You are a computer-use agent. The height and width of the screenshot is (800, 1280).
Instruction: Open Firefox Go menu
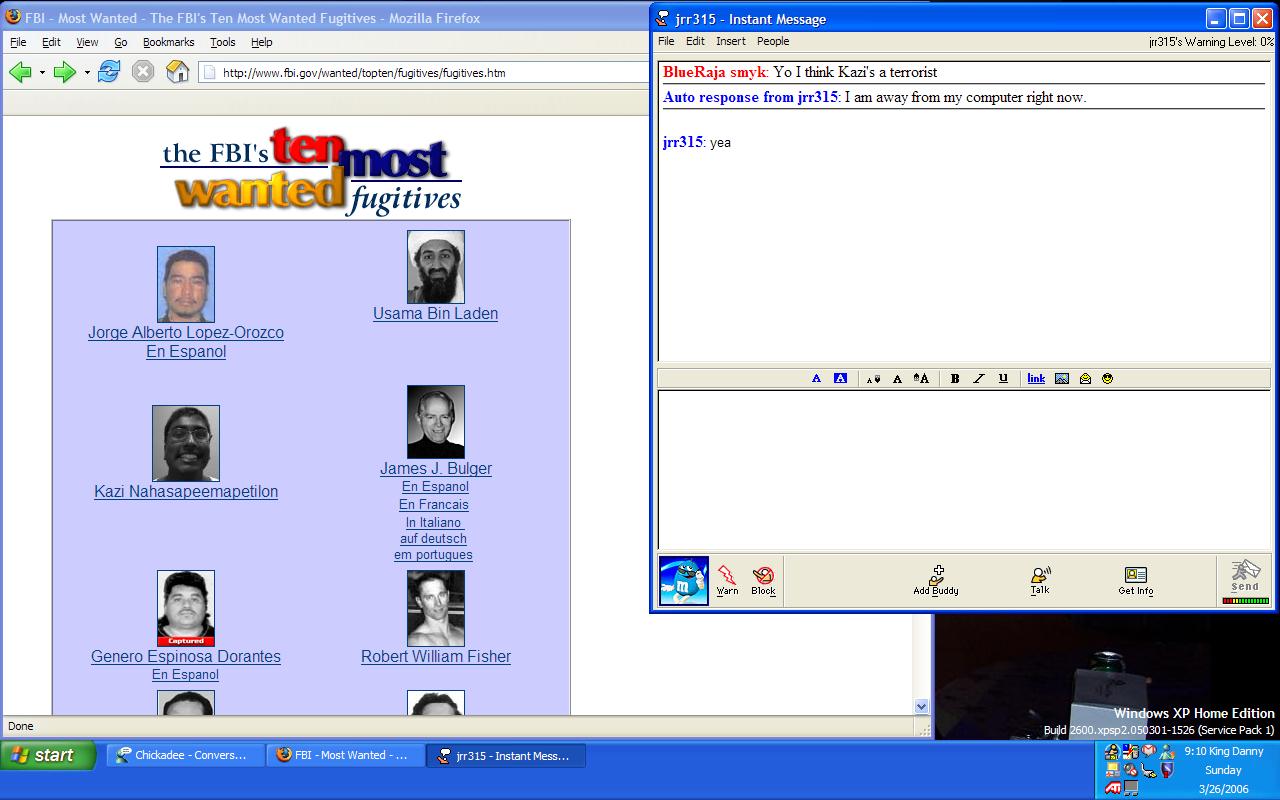[x=121, y=42]
